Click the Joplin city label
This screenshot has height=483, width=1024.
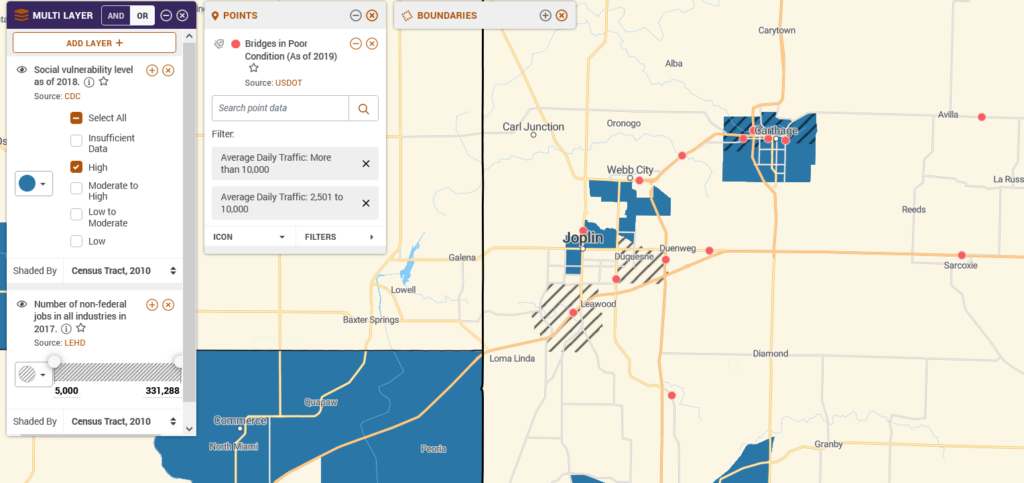coord(583,238)
